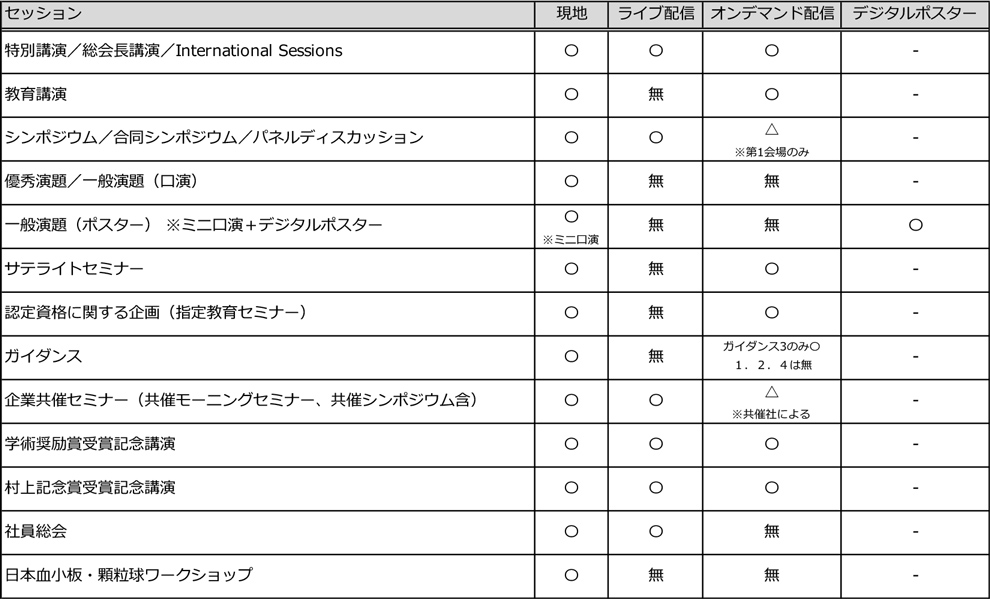Select 教育講演 row label
Viewport: 990px width, 599px height.
35,94
